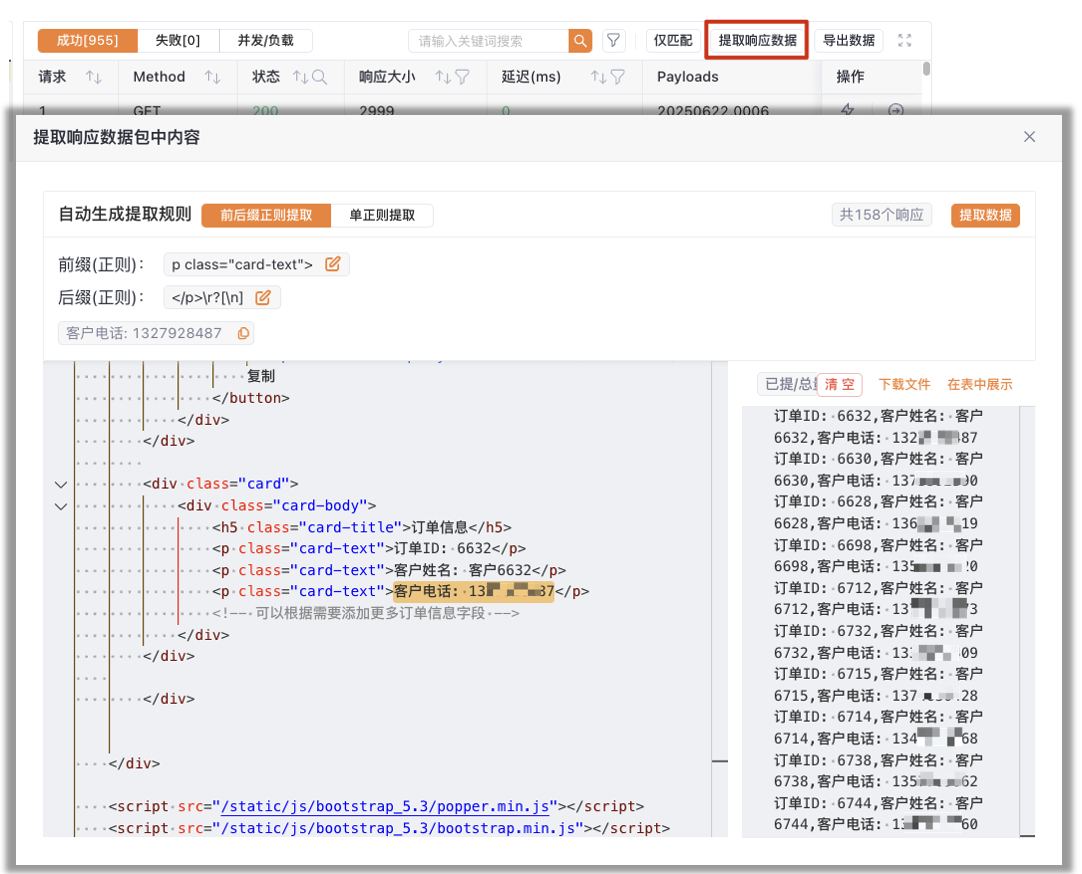Click the 在表中展示 link
This screenshot has height=874, width=1082.
tap(979, 384)
